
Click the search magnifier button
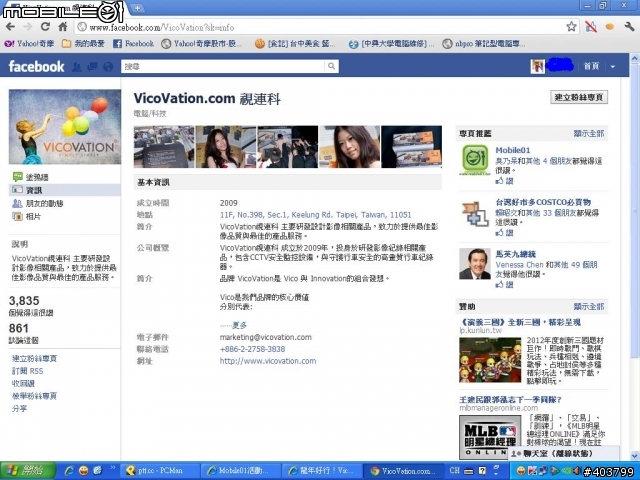[x=331, y=66]
